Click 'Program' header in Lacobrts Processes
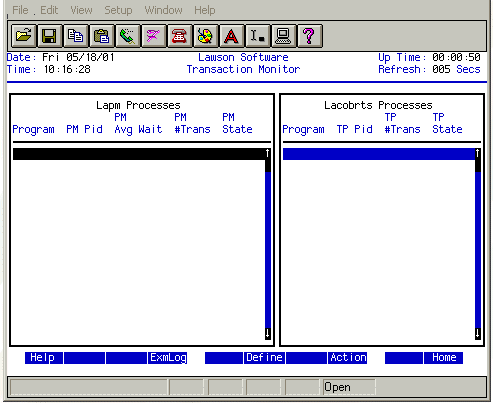The image size is (493, 403). point(303,129)
